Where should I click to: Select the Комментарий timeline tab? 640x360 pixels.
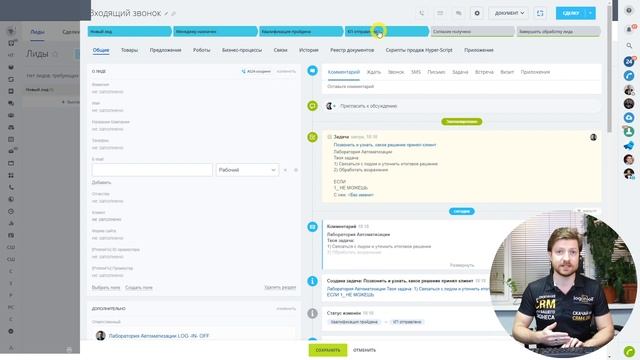pos(344,72)
